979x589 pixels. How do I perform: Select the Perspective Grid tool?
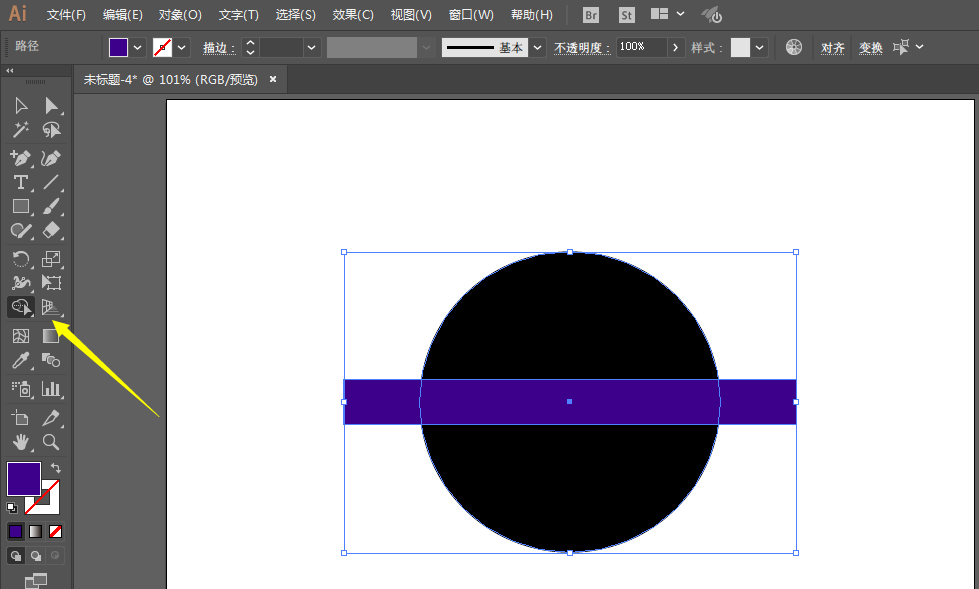click(51, 307)
